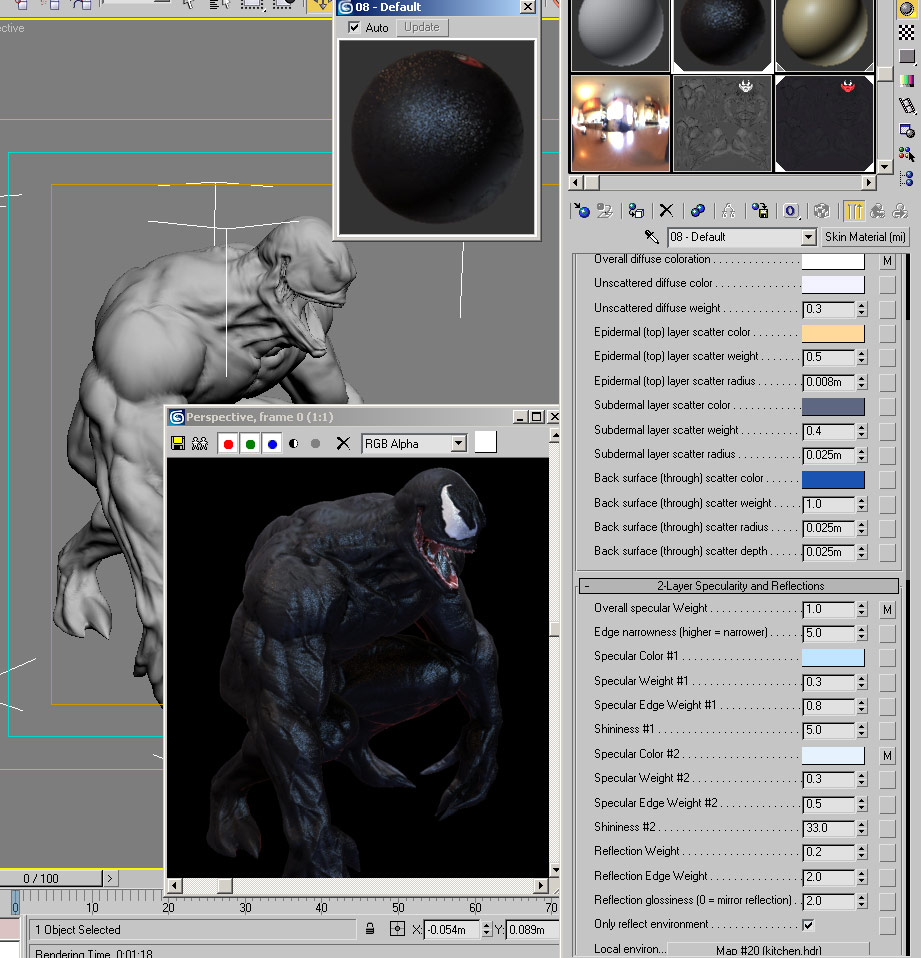Clear the render frame with X icon
This screenshot has height=958, width=921.
[343, 444]
